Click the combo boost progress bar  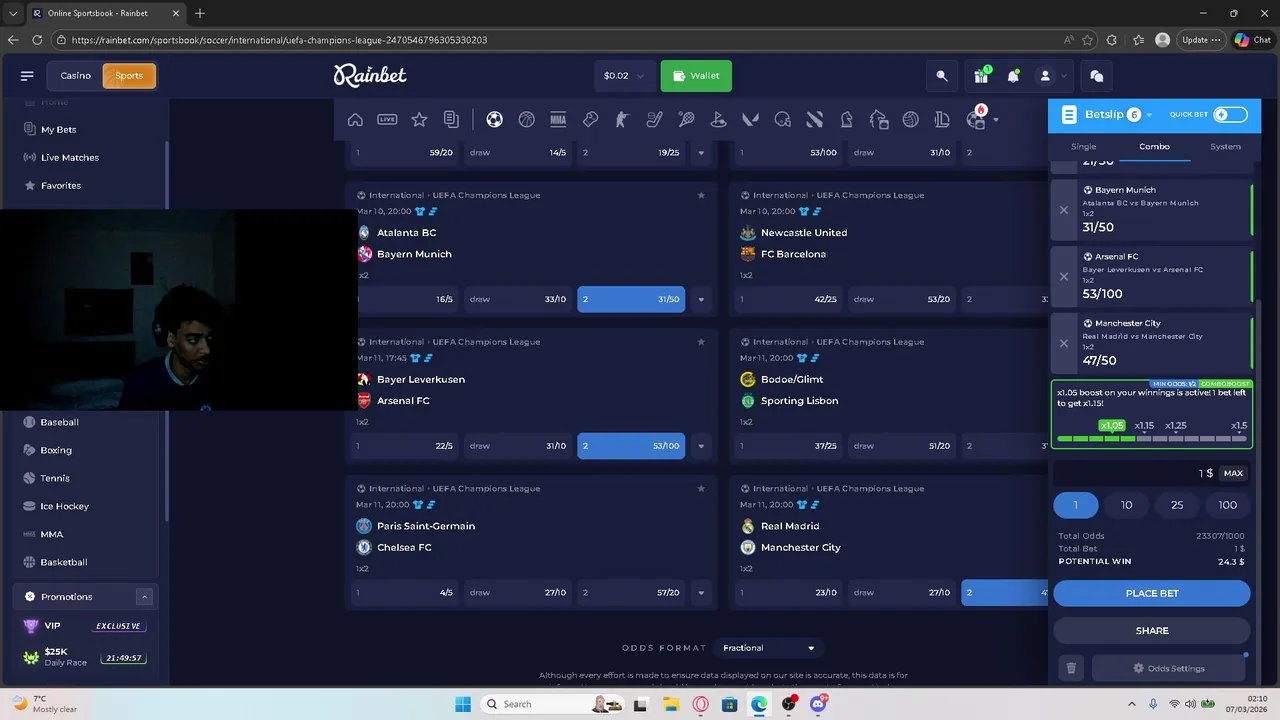click(1152, 439)
